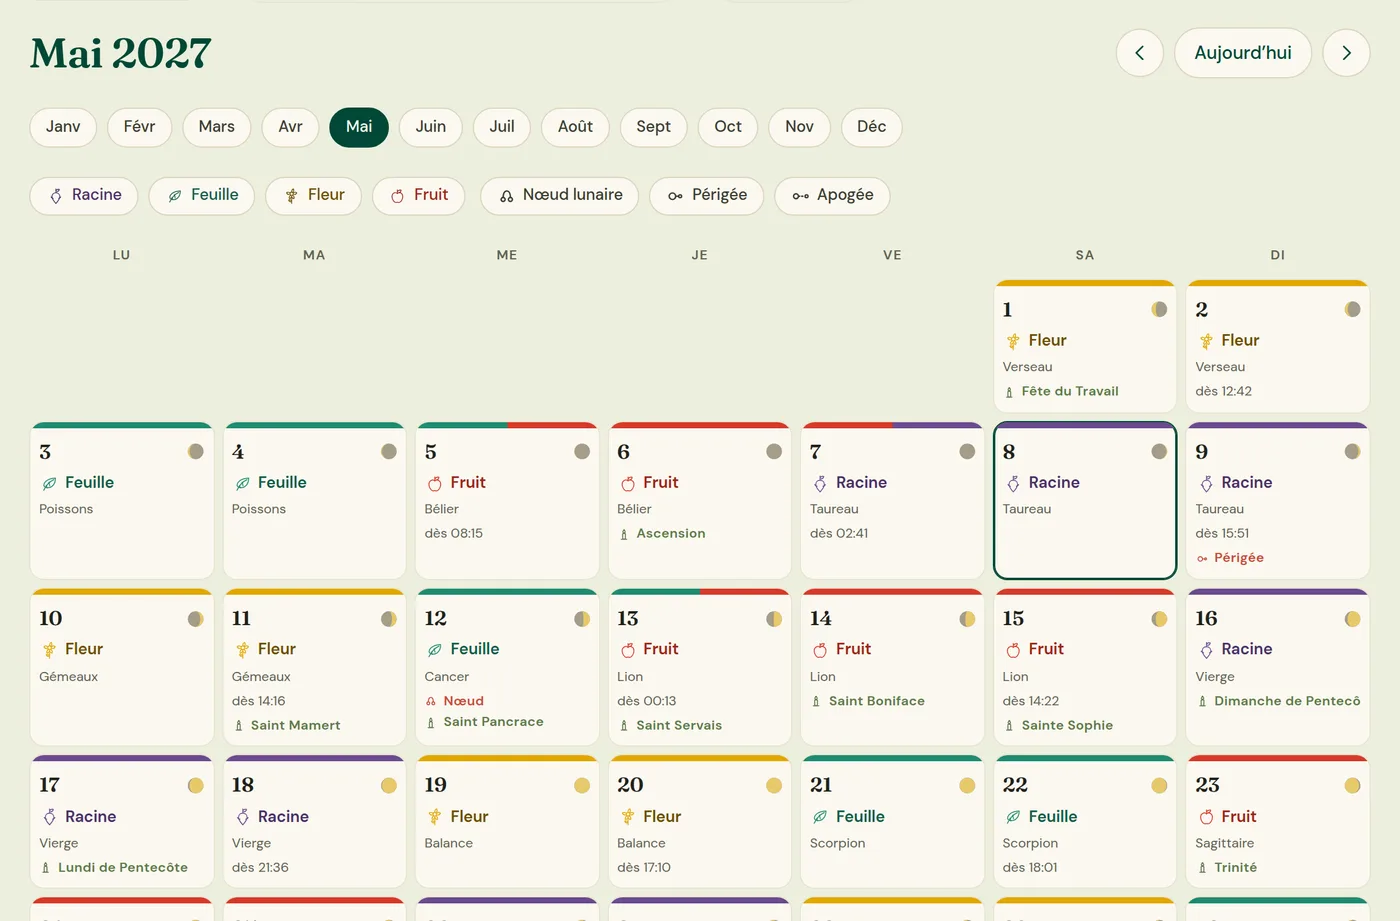Toggle the Fleur filter chip
1400x921 pixels.
313,195
